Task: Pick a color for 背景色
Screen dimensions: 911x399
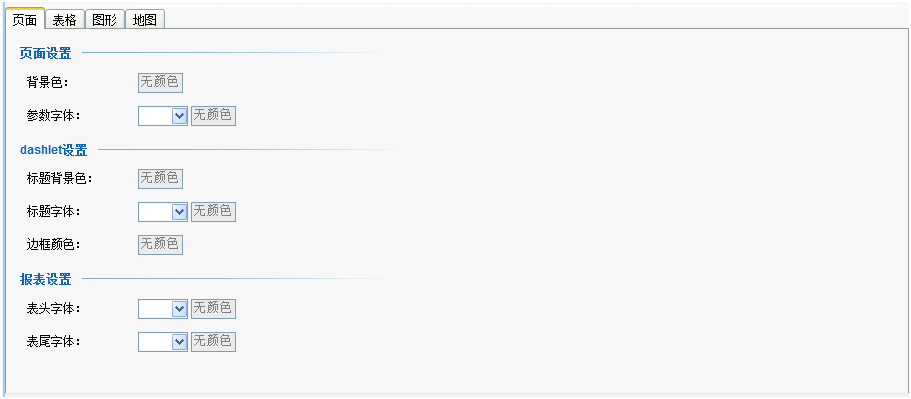Action: click(160, 82)
